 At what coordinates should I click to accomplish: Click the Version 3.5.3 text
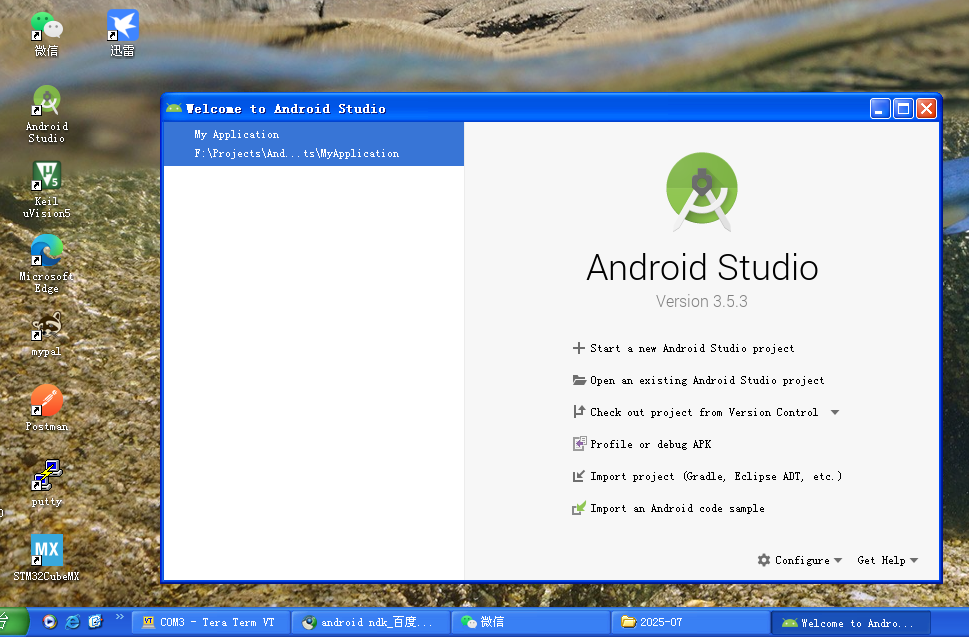(702, 301)
